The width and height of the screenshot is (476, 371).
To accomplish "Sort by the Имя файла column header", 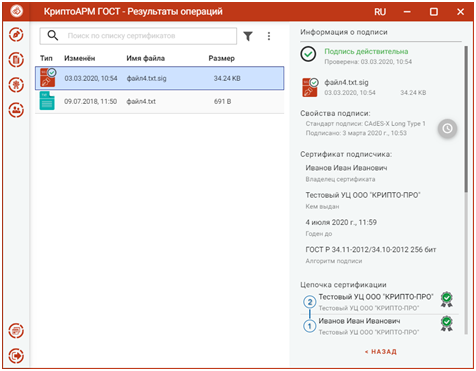I will pyautogui.click(x=145, y=58).
